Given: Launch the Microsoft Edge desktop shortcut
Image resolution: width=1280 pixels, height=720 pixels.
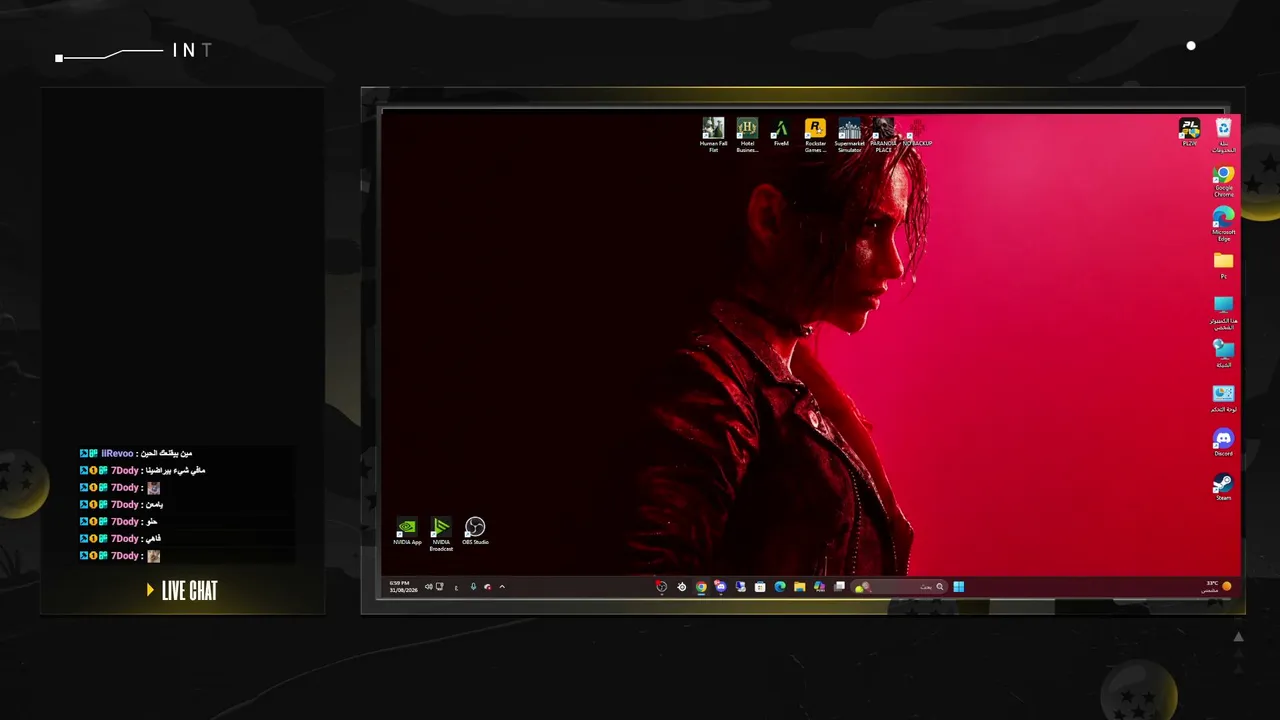Looking at the screenshot, I should point(1224,225).
